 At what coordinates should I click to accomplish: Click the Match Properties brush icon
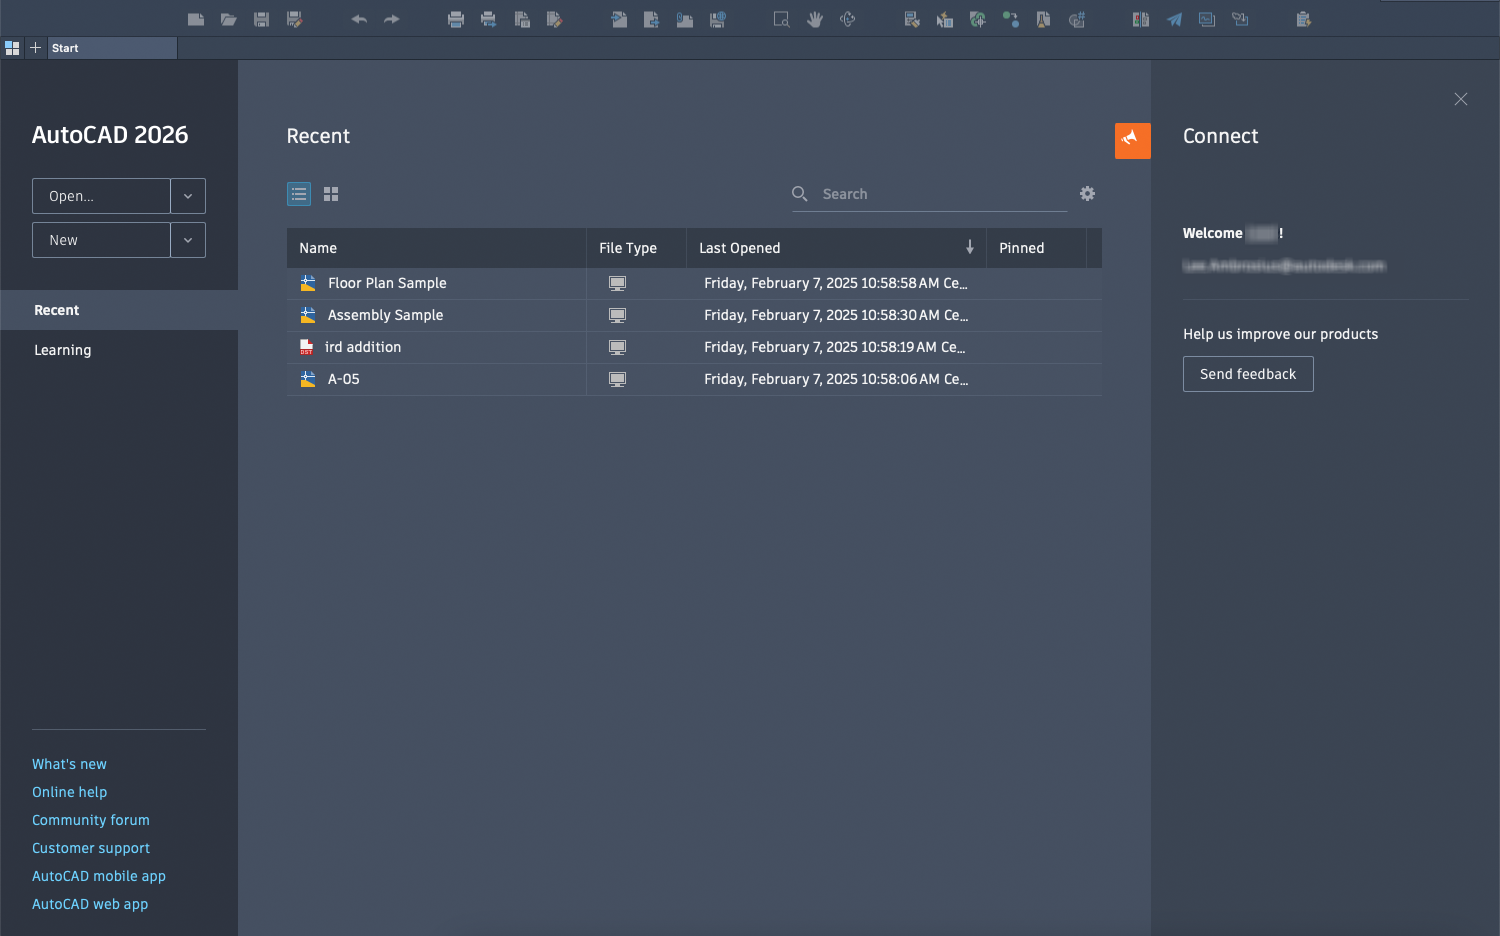(x=912, y=19)
